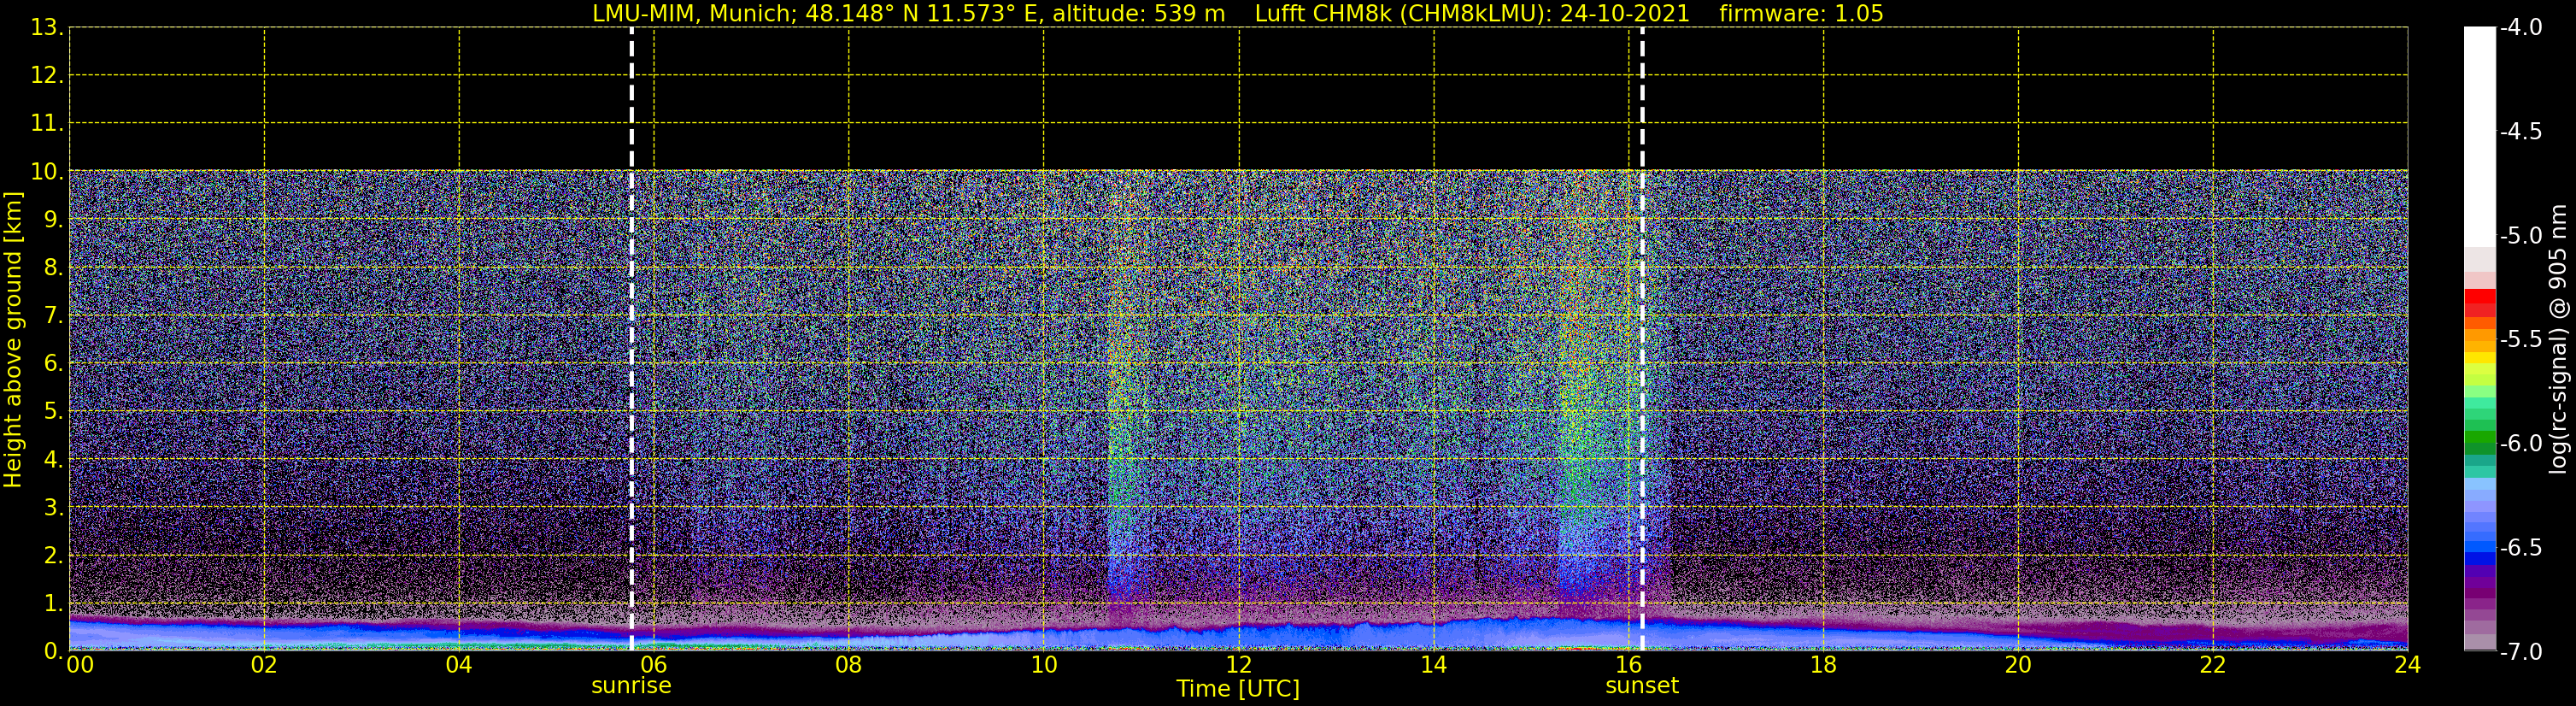Screen dimensions: 2576x706
Task: Click the '-5.0' value on the colorbar scale
Action: (x=2520, y=236)
